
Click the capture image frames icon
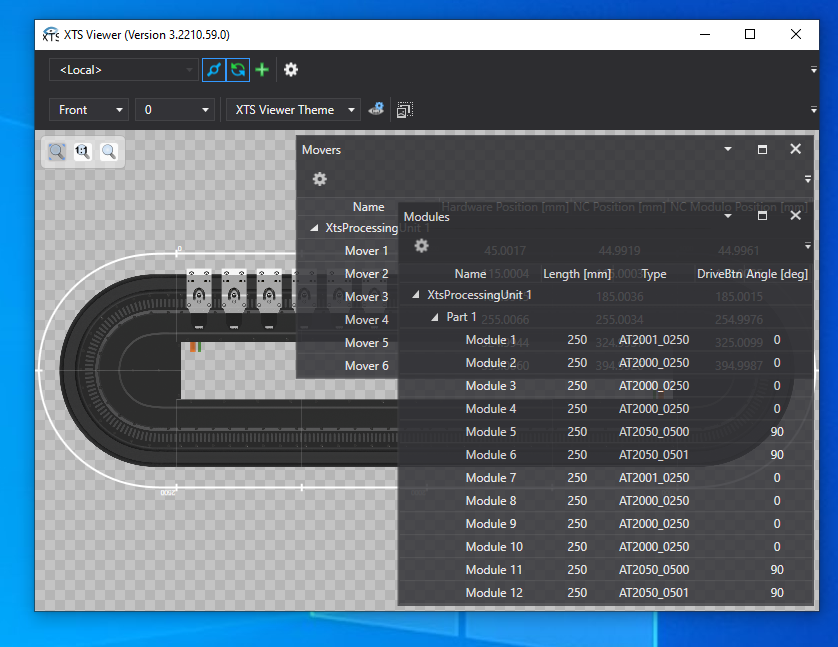click(405, 110)
